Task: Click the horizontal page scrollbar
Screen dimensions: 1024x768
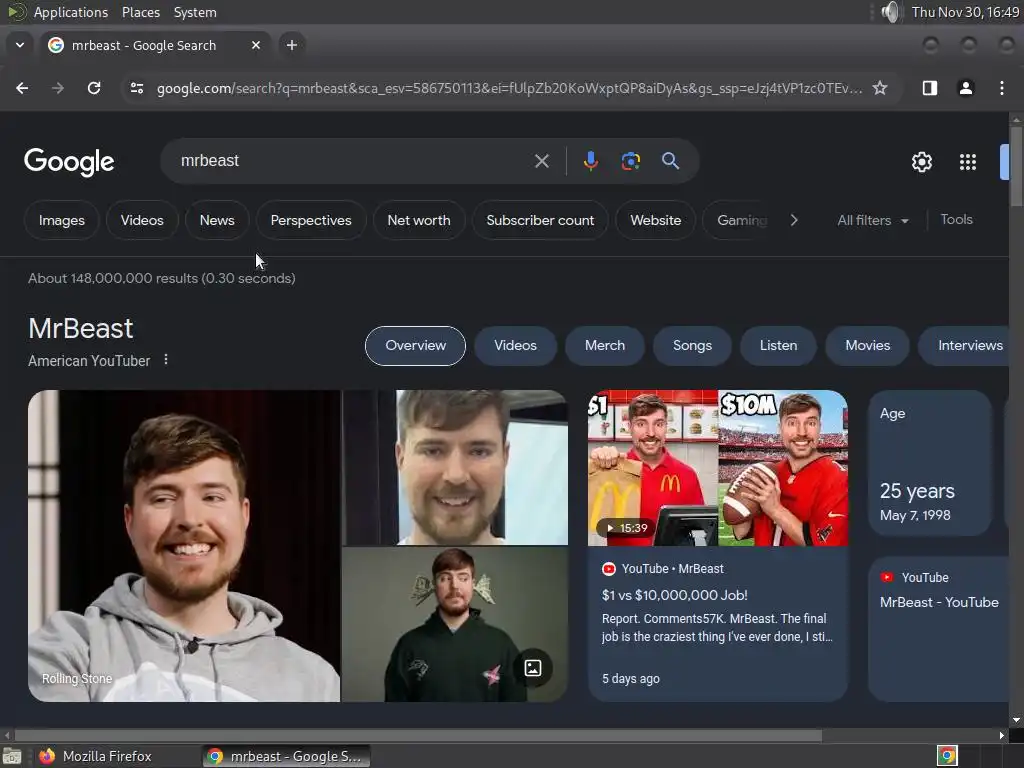Action: click(x=418, y=735)
